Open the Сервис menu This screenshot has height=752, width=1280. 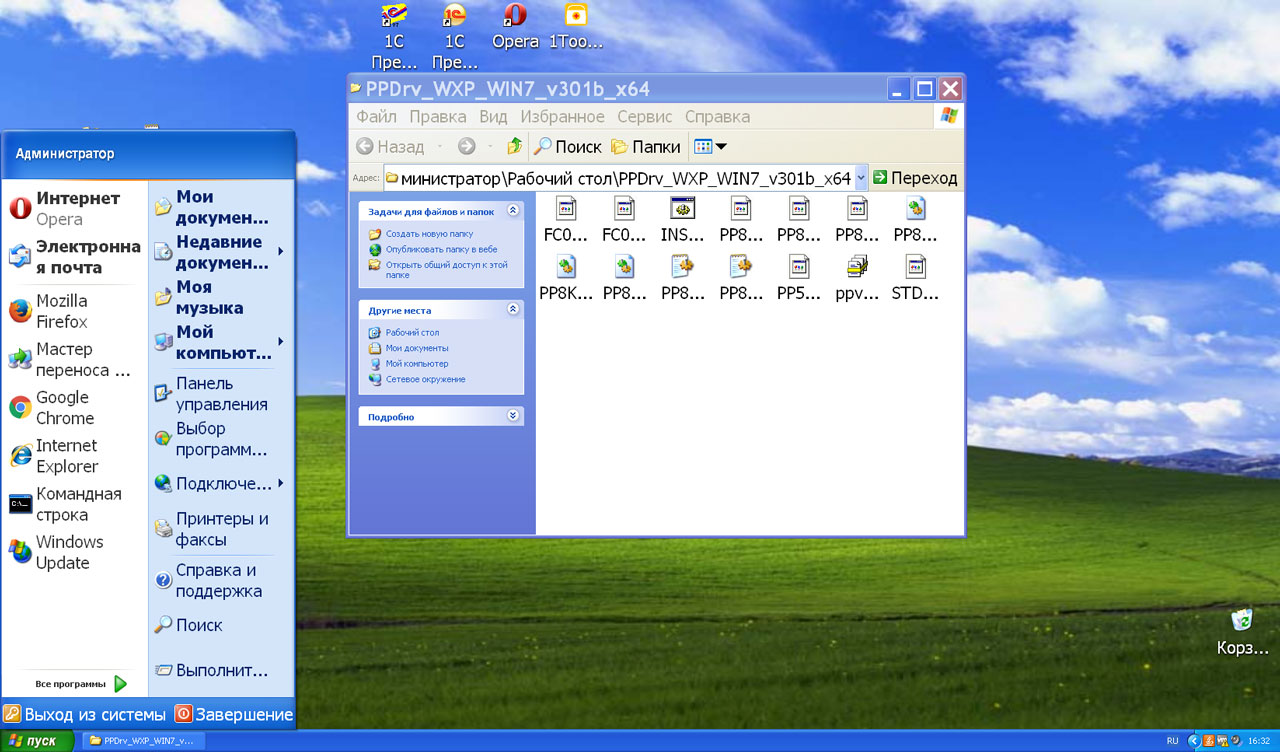pos(644,117)
